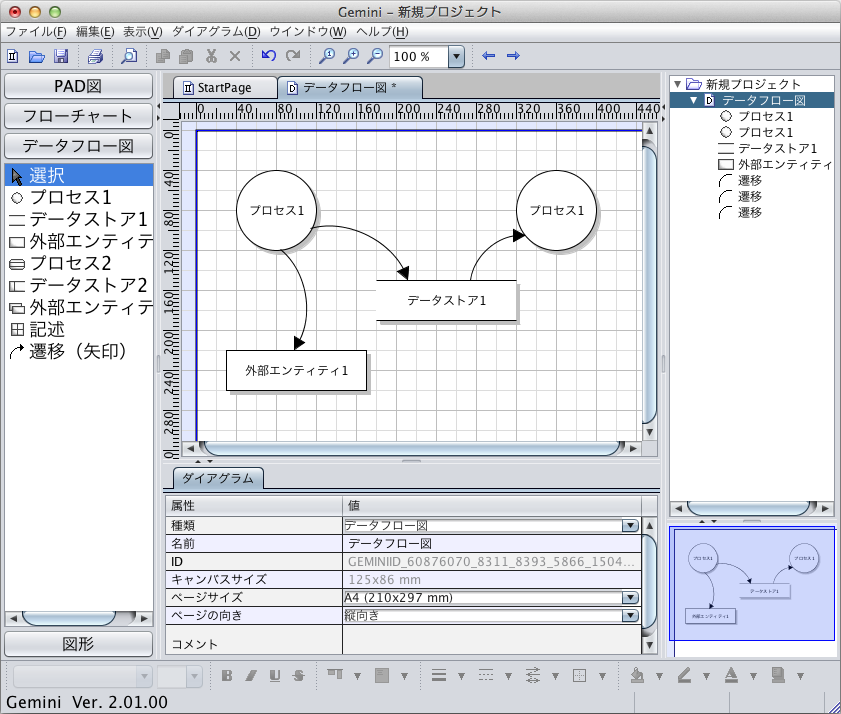Click the paste toolbar icon

coord(186,56)
